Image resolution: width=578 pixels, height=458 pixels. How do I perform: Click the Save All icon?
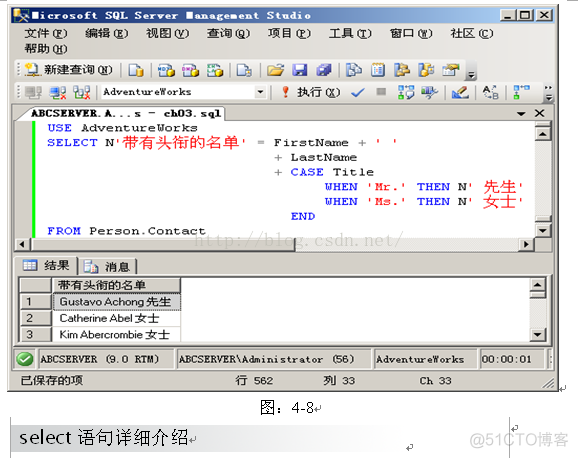tap(324, 70)
